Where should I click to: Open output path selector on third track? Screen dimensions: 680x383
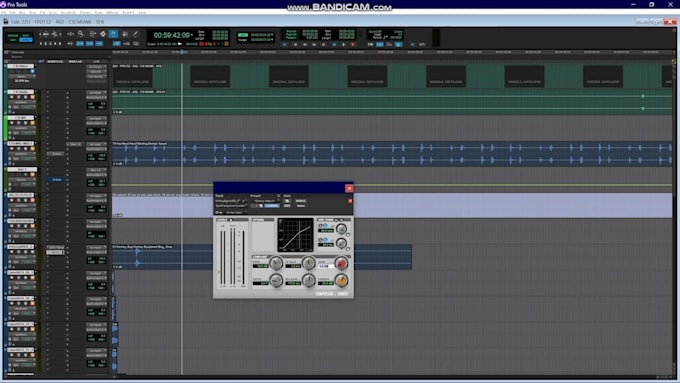pyautogui.click(x=96, y=123)
